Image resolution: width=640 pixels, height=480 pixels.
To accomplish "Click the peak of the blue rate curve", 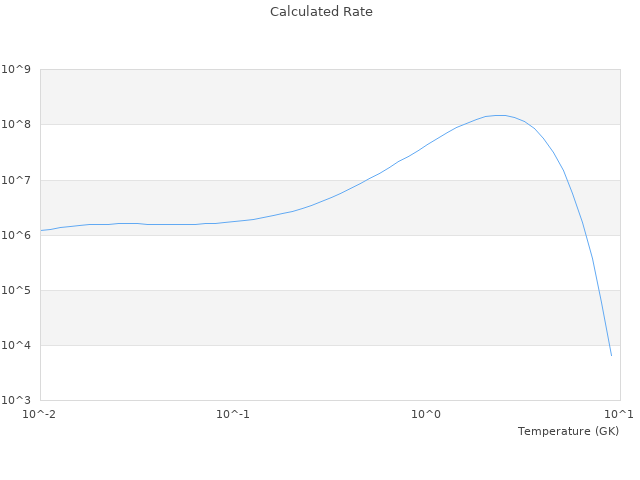I will [x=500, y=115].
